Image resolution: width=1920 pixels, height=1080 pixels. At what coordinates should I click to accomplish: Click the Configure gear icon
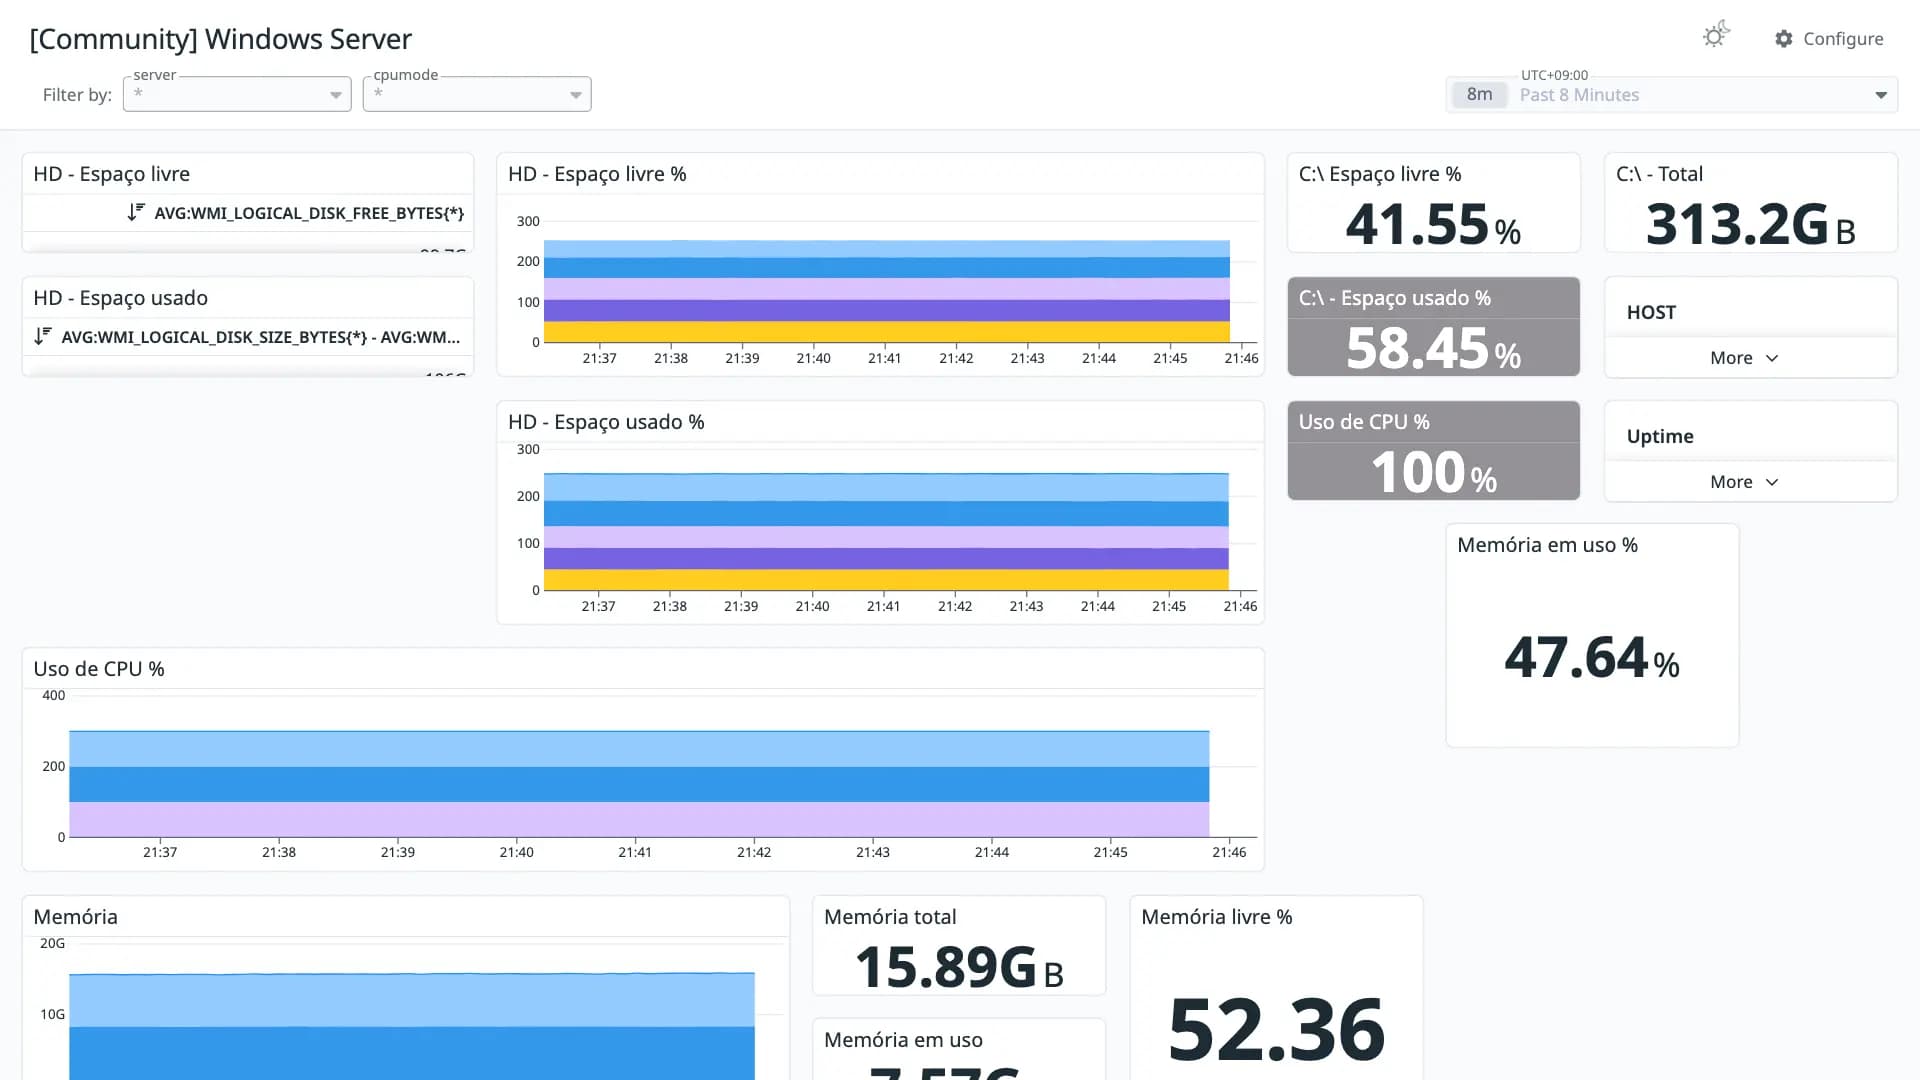pyautogui.click(x=1784, y=39)
